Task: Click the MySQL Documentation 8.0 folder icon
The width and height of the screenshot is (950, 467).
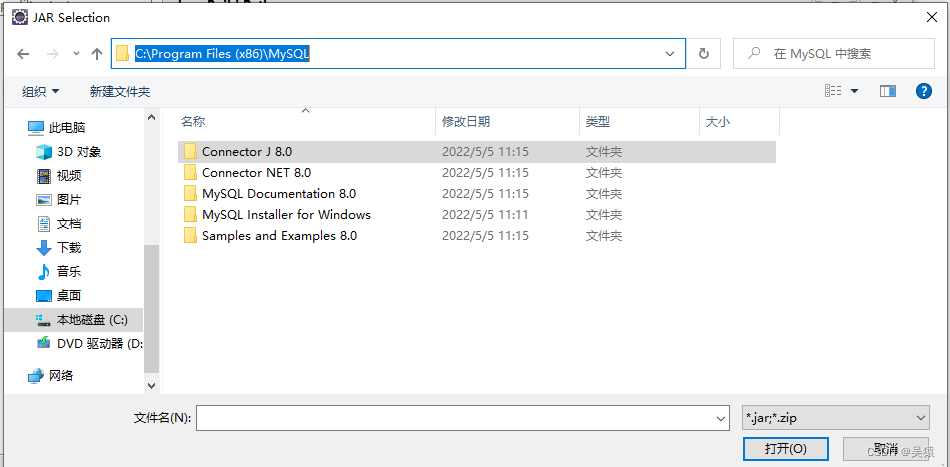Action: (x=190, y=194)
